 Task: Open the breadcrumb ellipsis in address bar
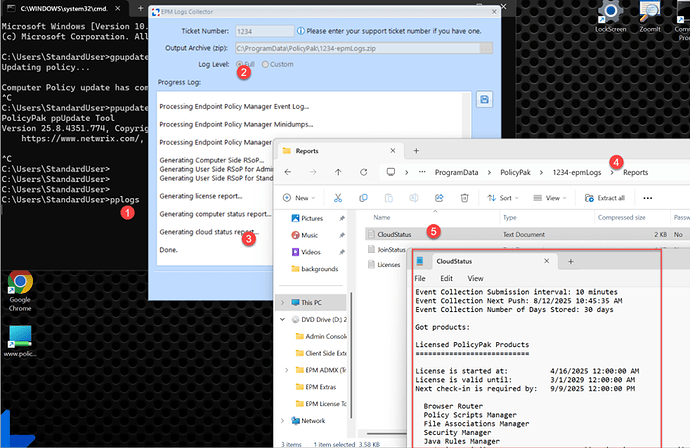(x=422, y=172)
